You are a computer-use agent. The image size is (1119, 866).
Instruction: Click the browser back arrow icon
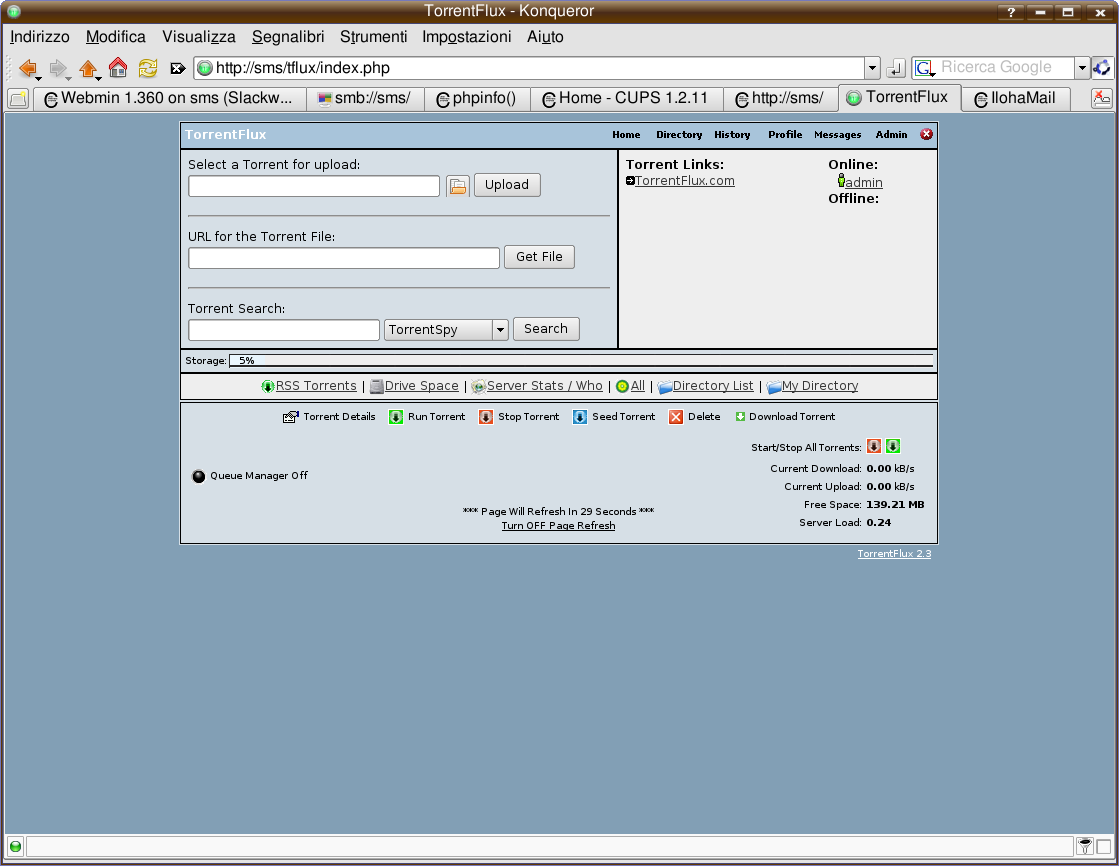27,68
